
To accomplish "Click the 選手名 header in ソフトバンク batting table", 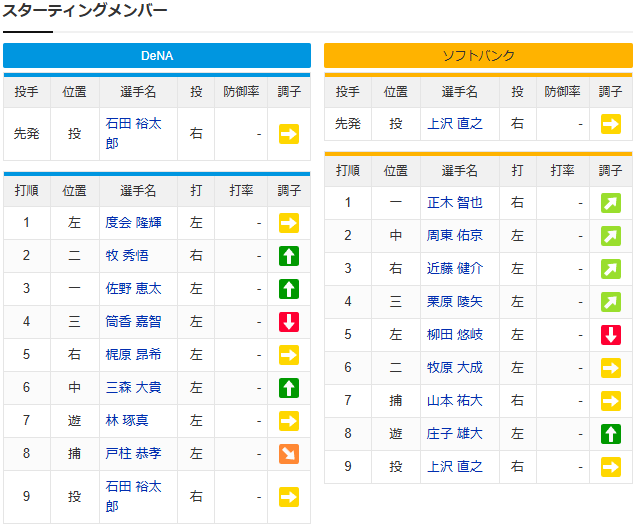I will (460, 171).
